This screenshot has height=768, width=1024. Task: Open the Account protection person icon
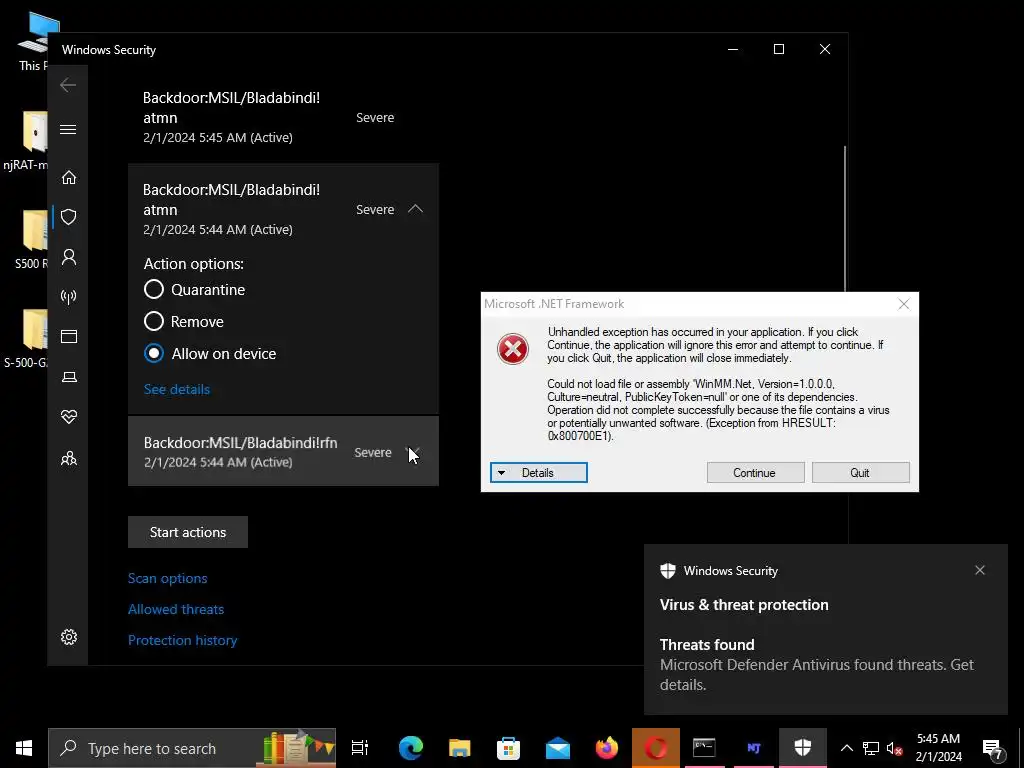pyautogui.click(x=69, y=257)
